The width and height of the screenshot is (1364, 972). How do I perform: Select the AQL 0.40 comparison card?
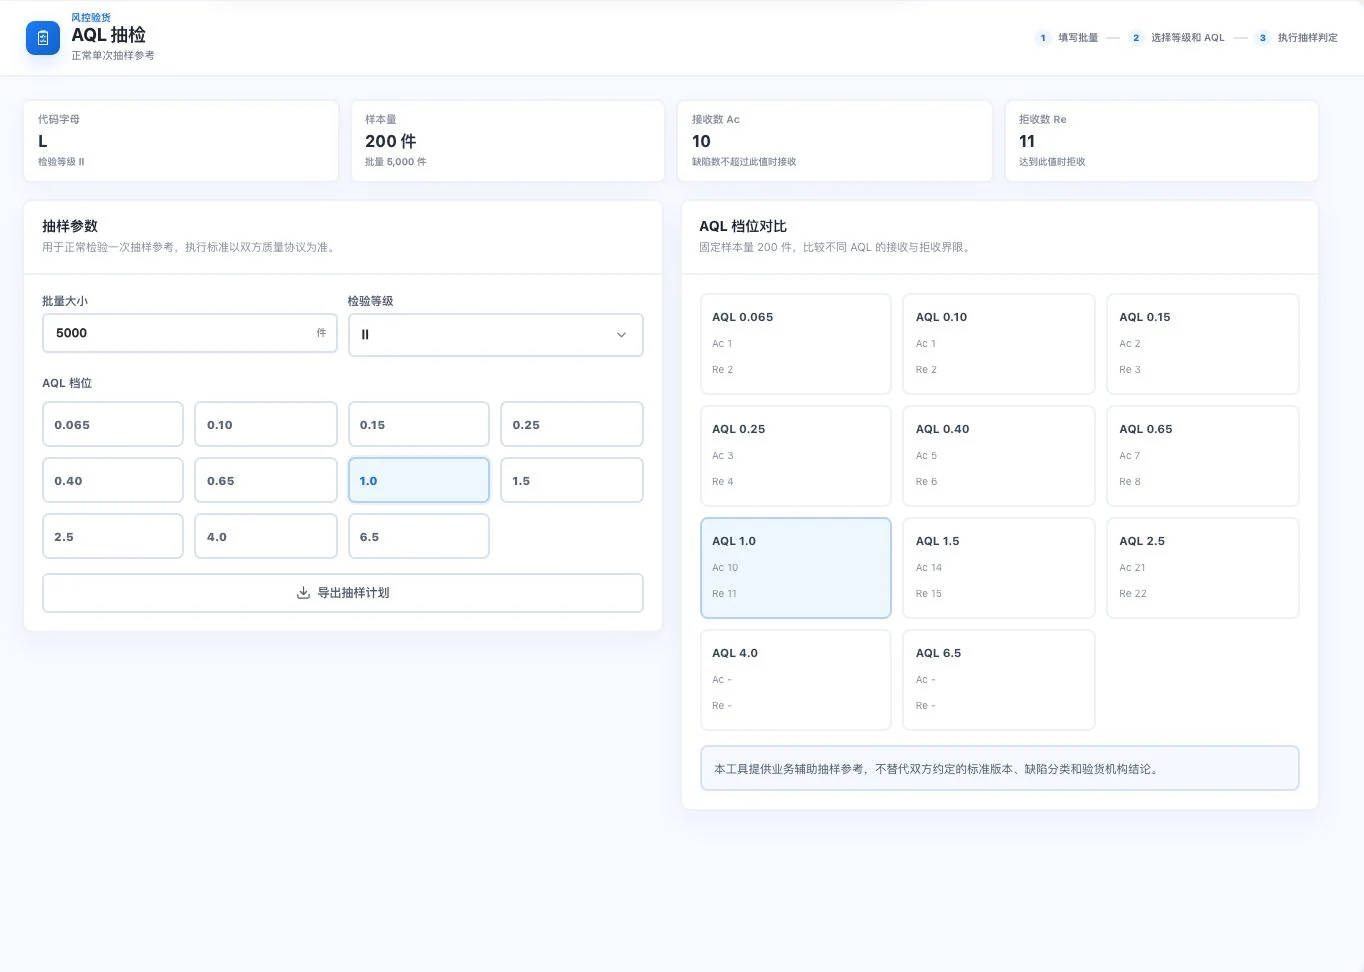coord(999,456)
